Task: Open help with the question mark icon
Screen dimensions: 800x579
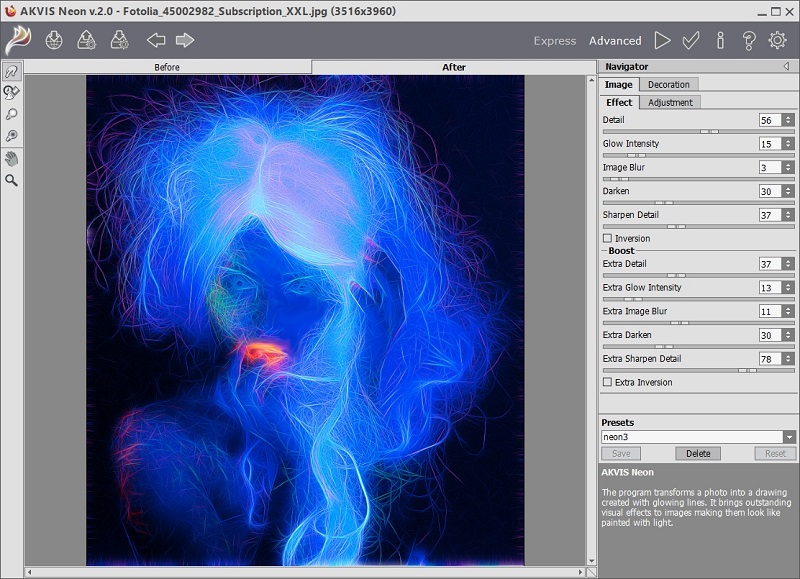Action: point(749,41)
